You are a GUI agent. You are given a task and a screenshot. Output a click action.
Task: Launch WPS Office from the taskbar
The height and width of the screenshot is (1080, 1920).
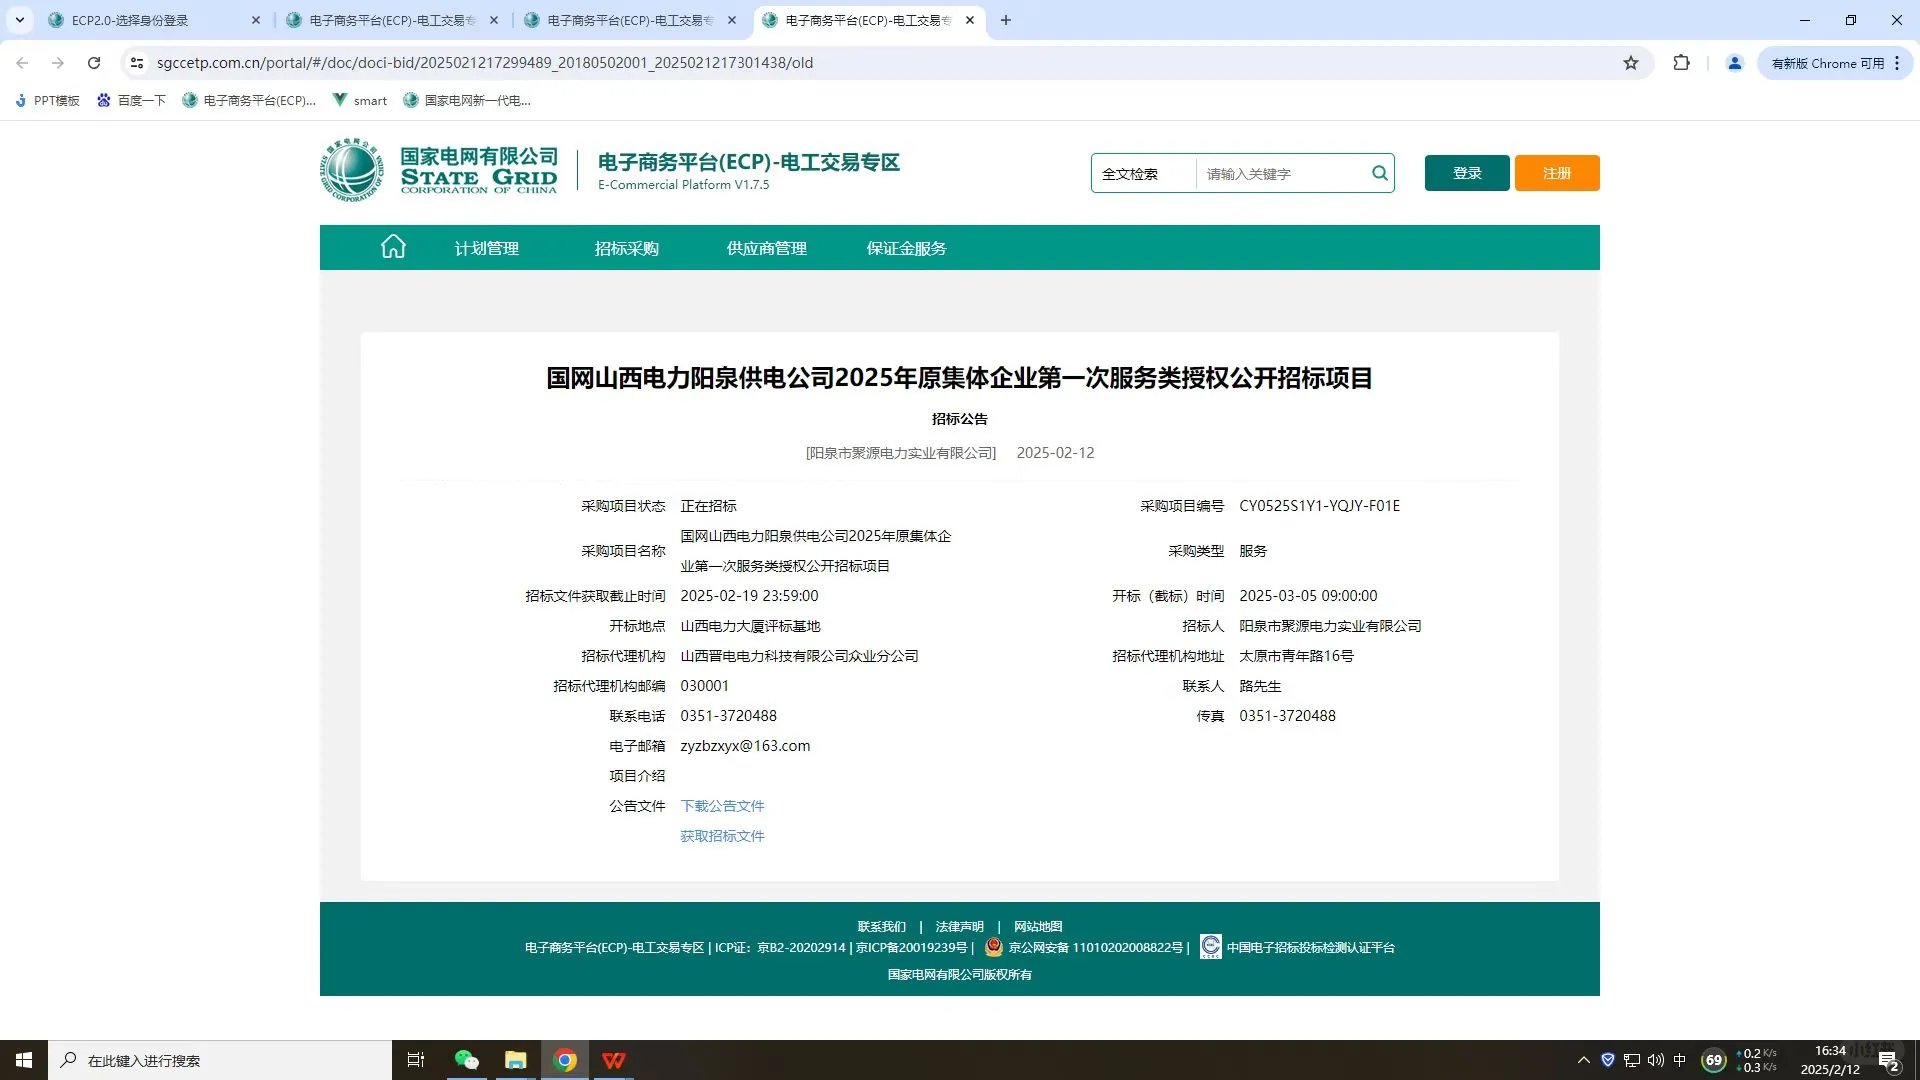pyautogui.click(x=613, y=1060)
